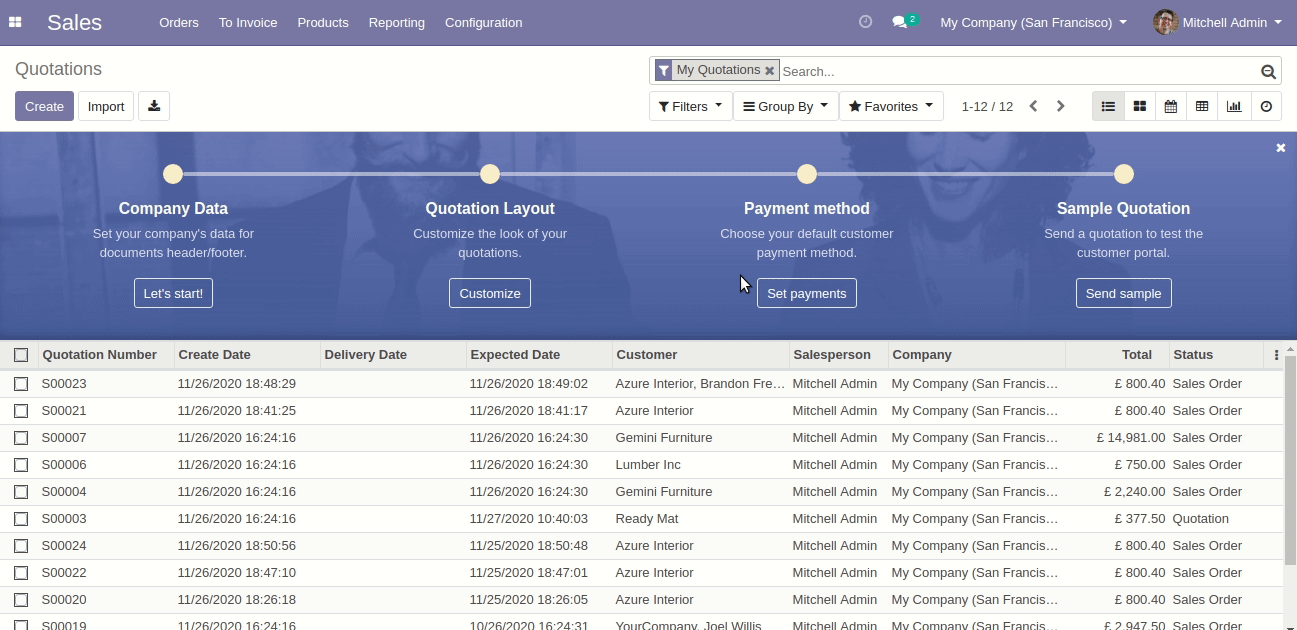Click the pager 1-12 / 12 range
This screenshot has height=630, width=1297.
tap(987, 106)
